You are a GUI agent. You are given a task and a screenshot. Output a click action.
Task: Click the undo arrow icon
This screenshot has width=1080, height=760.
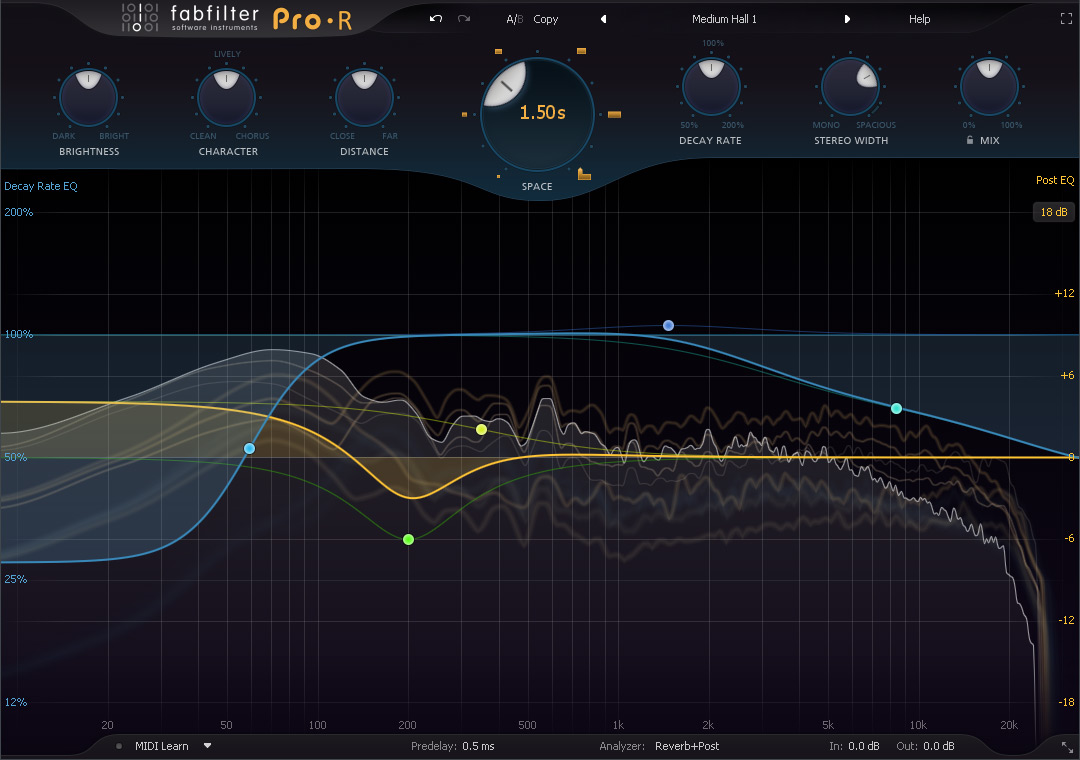(436, 19)
